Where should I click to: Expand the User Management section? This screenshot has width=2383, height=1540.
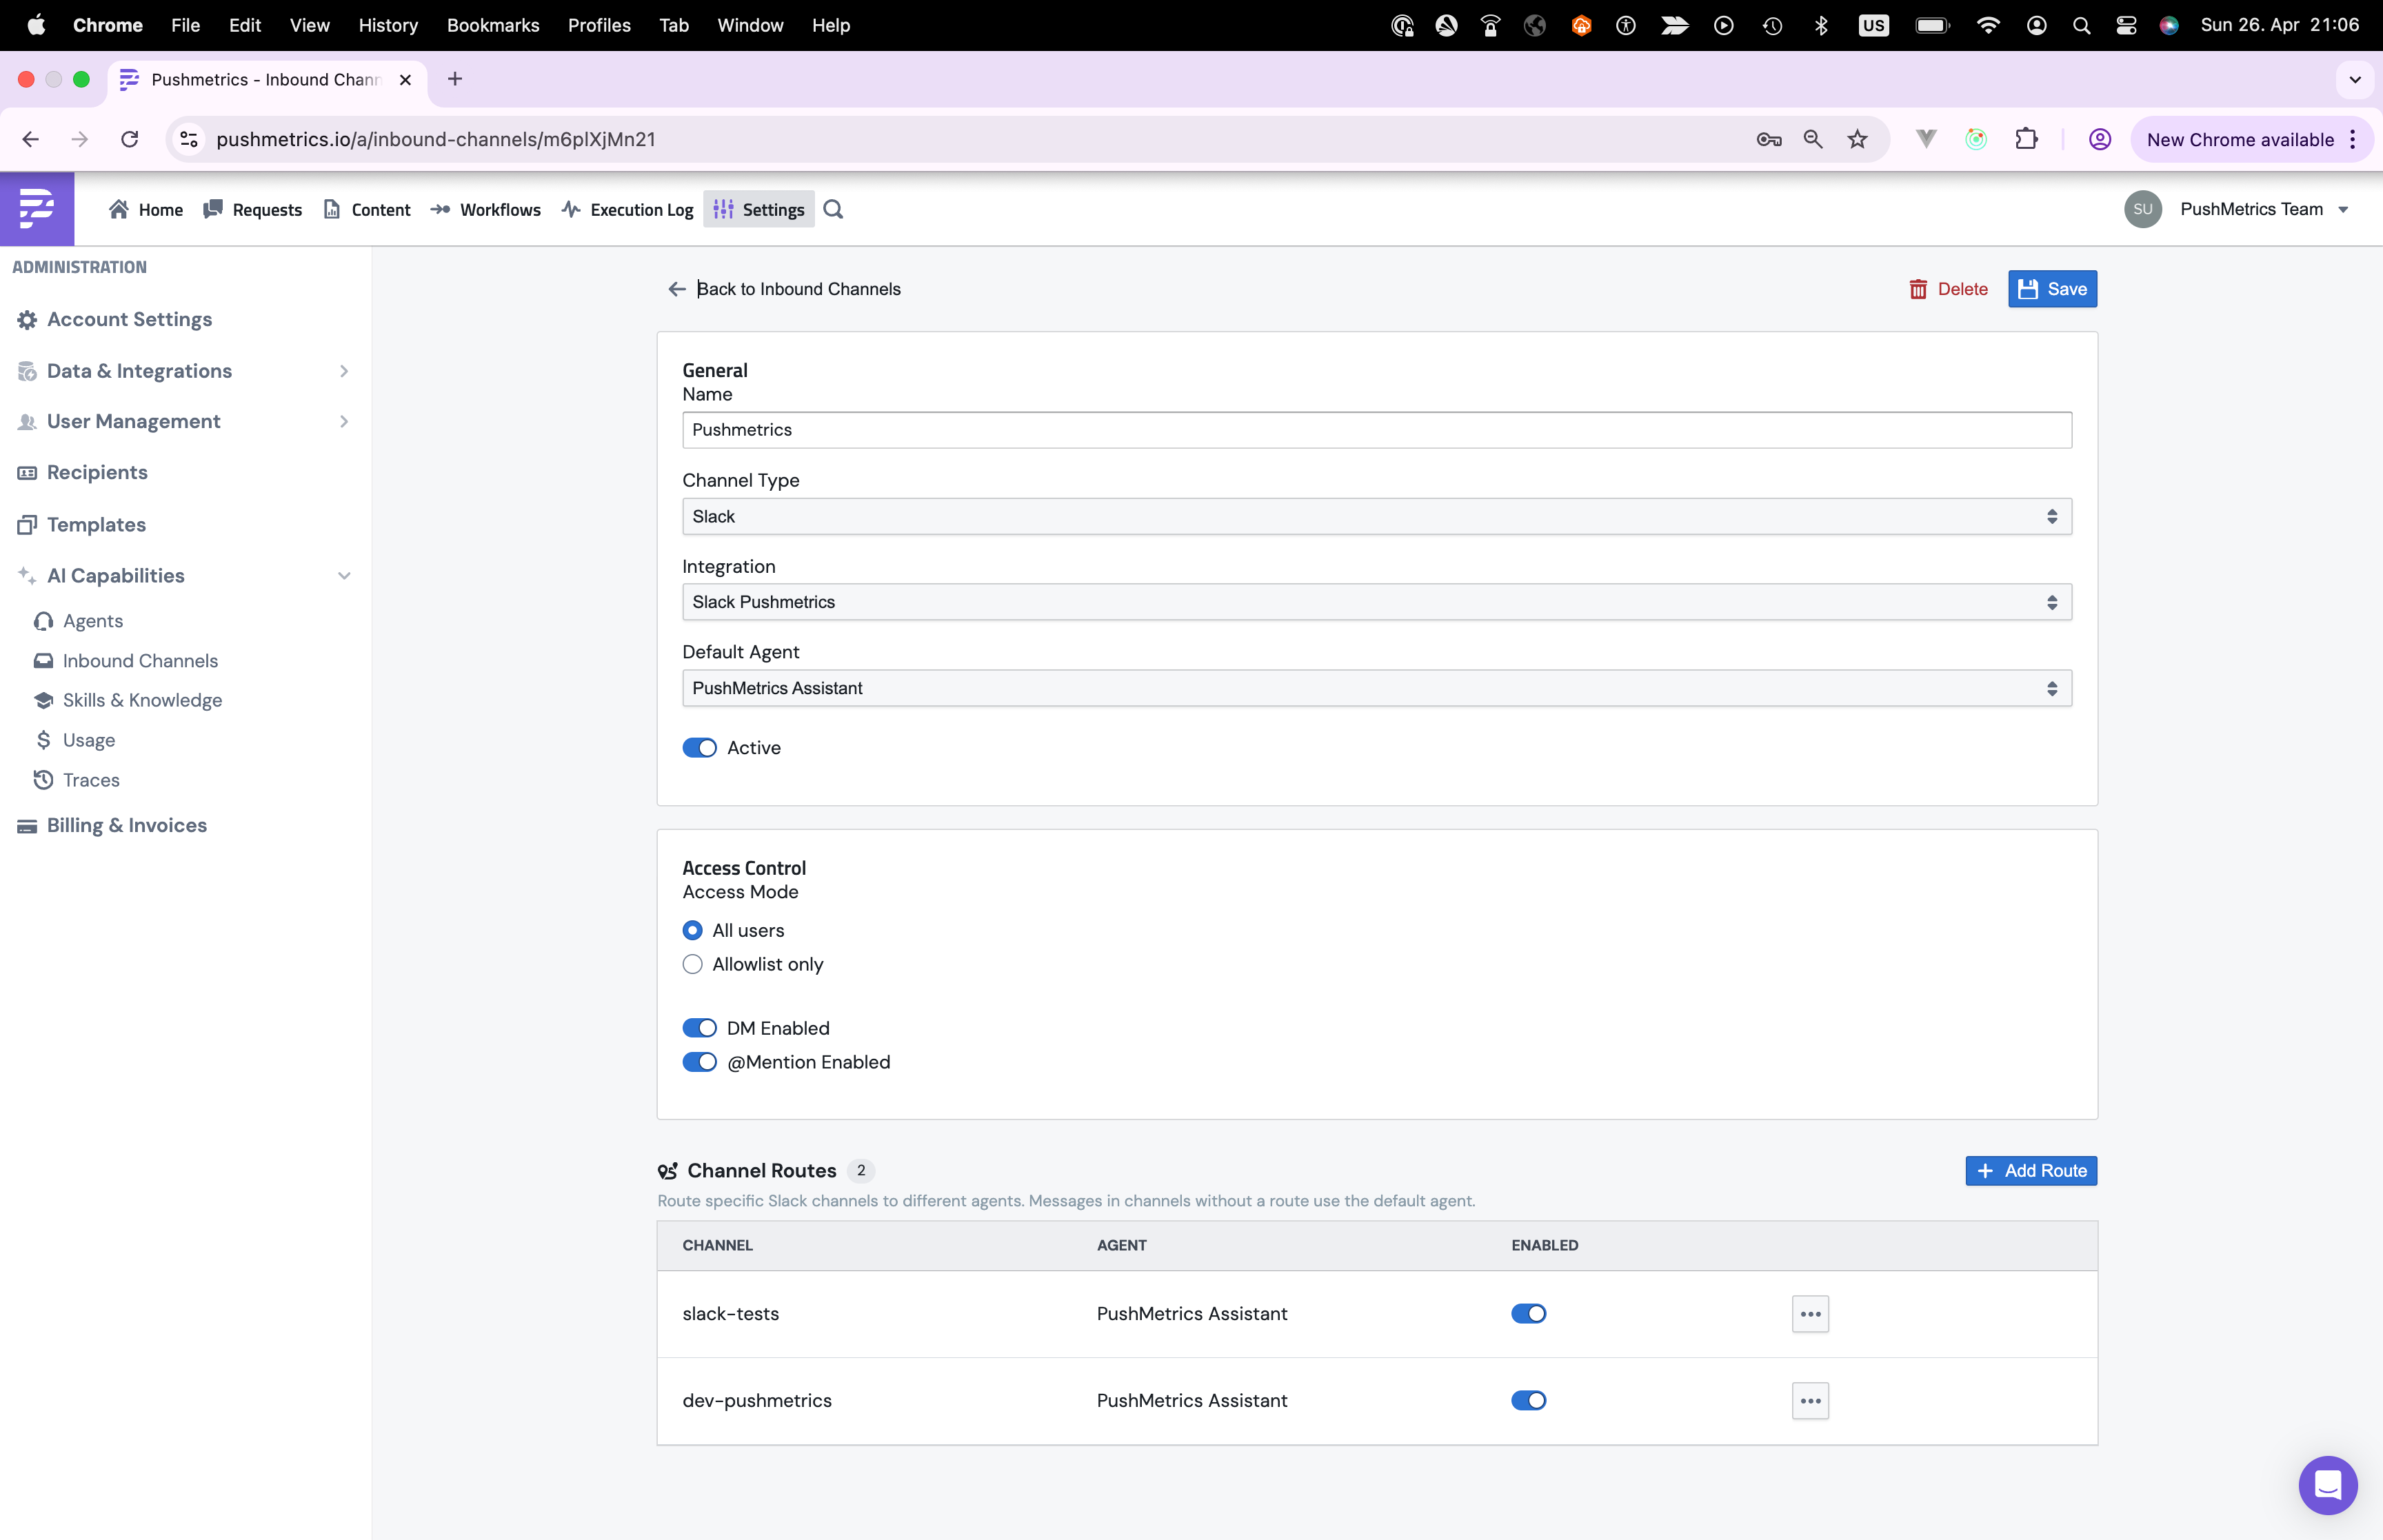pyautogui.click(x=185, y=421)
